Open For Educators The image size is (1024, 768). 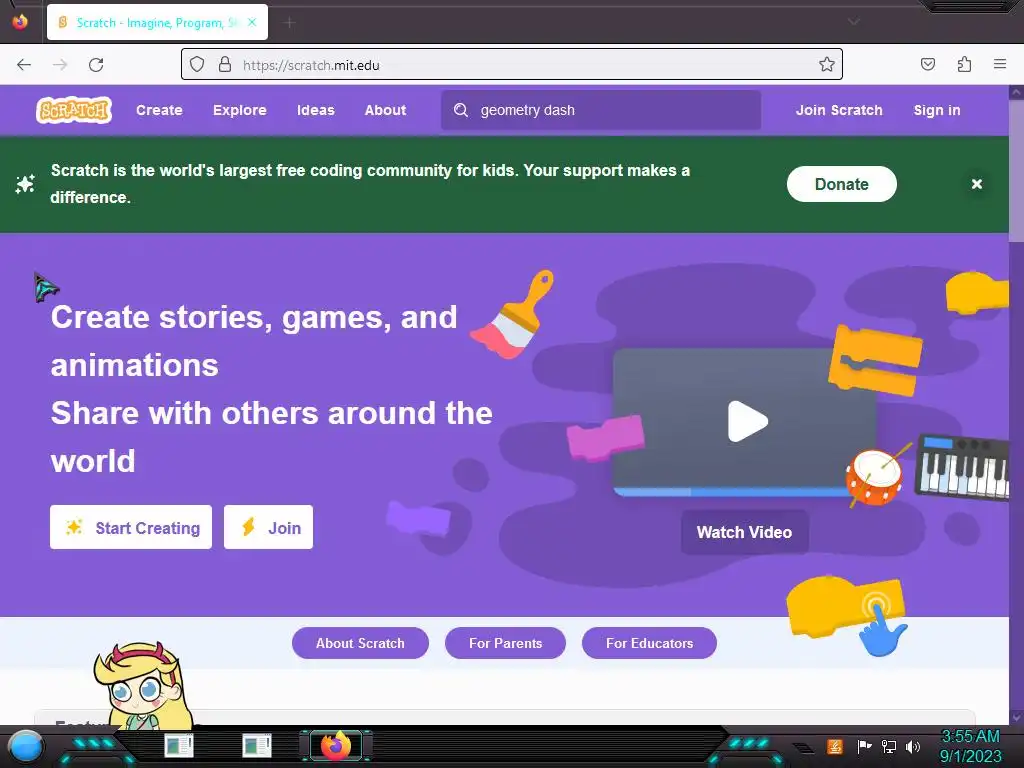coord(649,643)
